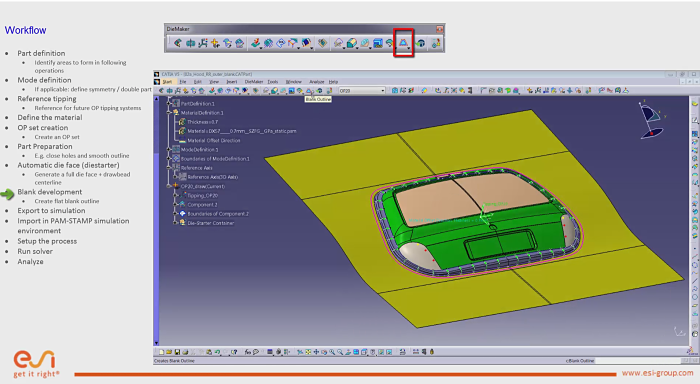Collapse the Reference Axis tree node
This screenshot has height=384, width=700.
click(x=169, y=168)
